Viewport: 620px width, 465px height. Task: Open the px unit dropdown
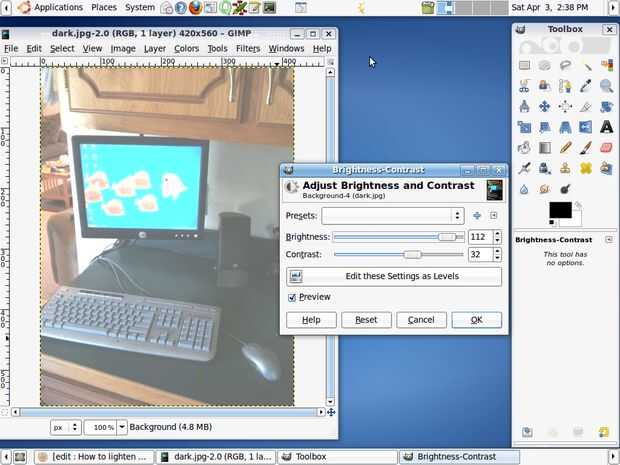coord(66,427)
